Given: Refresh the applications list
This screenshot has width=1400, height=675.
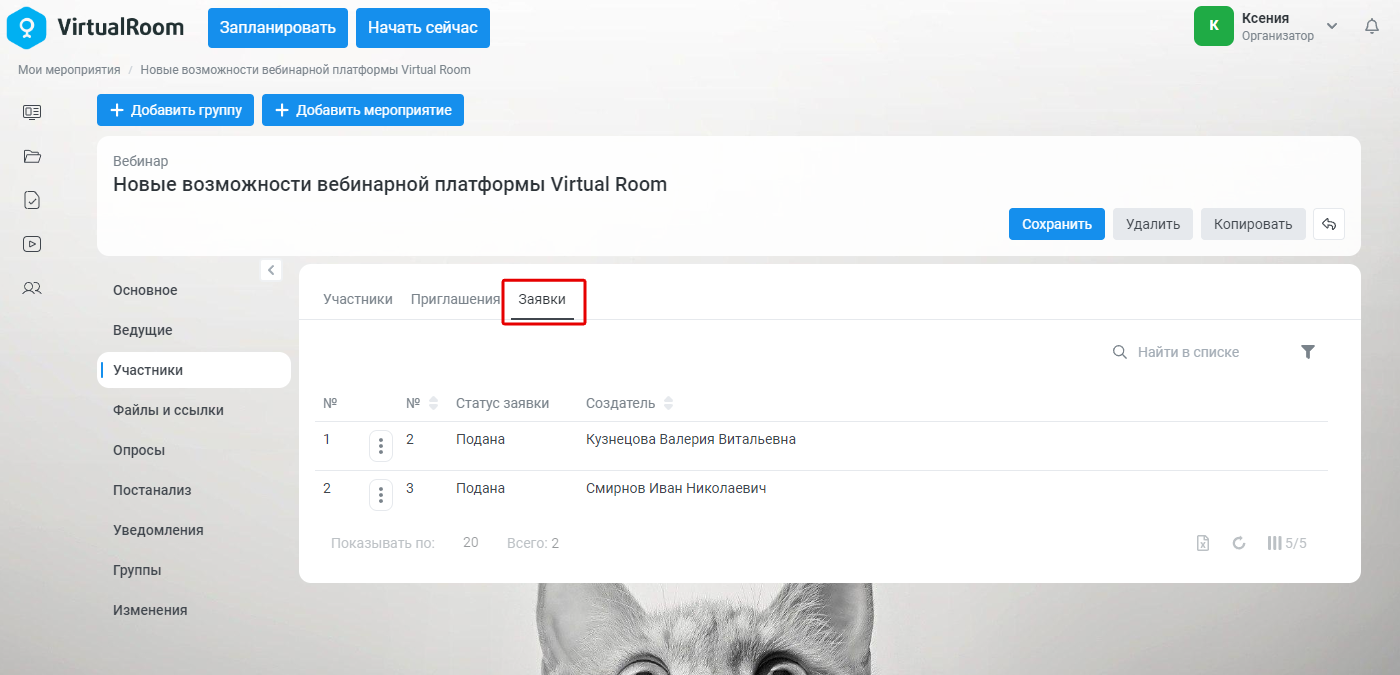Looking at the screenshot, I should (1239, 543).
